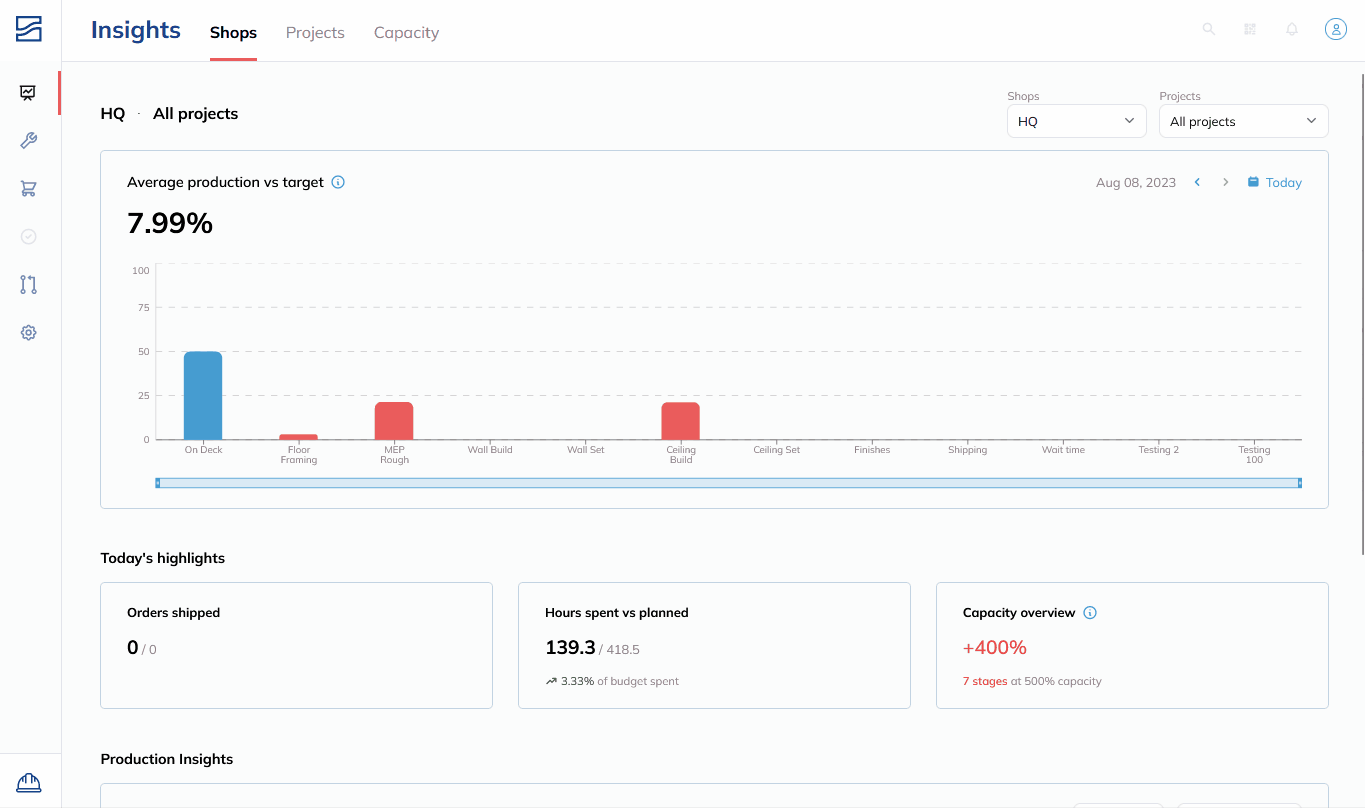Click the search magnifier icon
Screen dimensions: 1365x808
point(1209,29)
